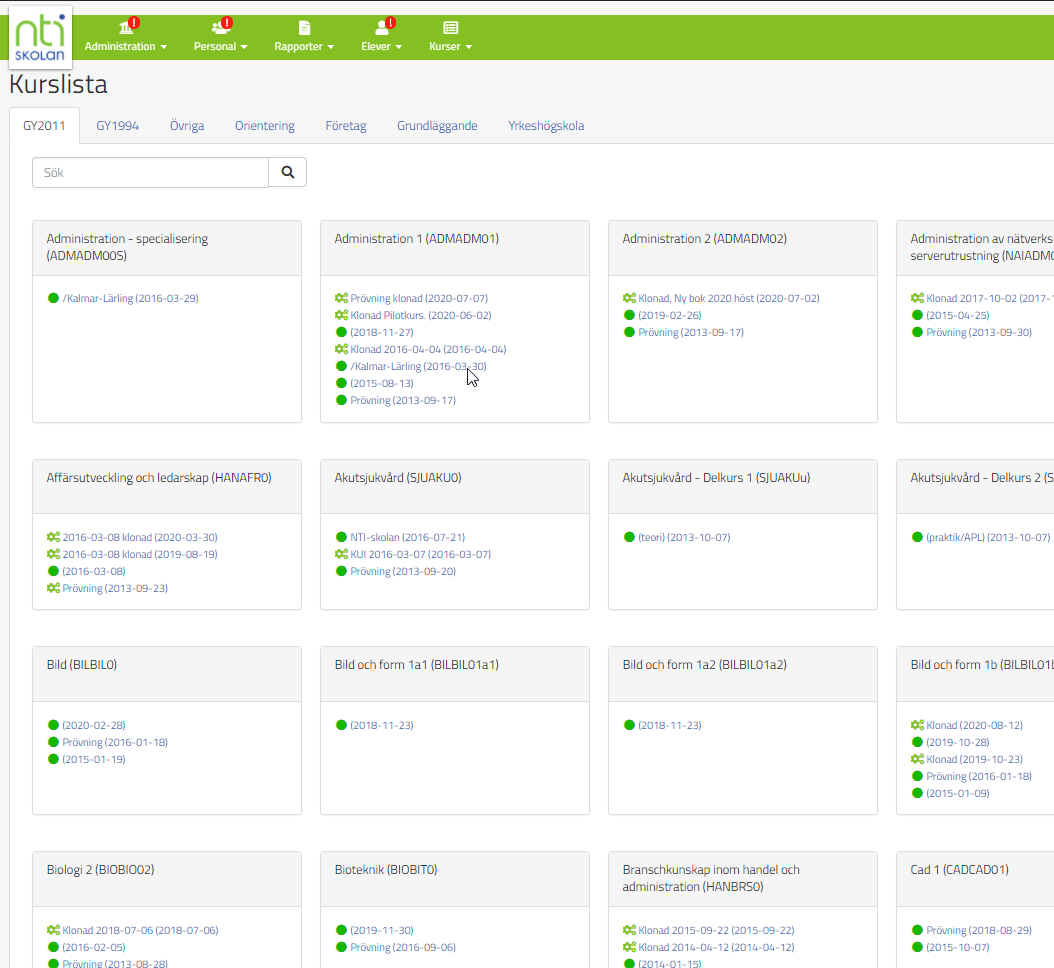Open the Administration dropdown menu
1054x968 pixels.
pyautogui.click(x=125, y=46)
